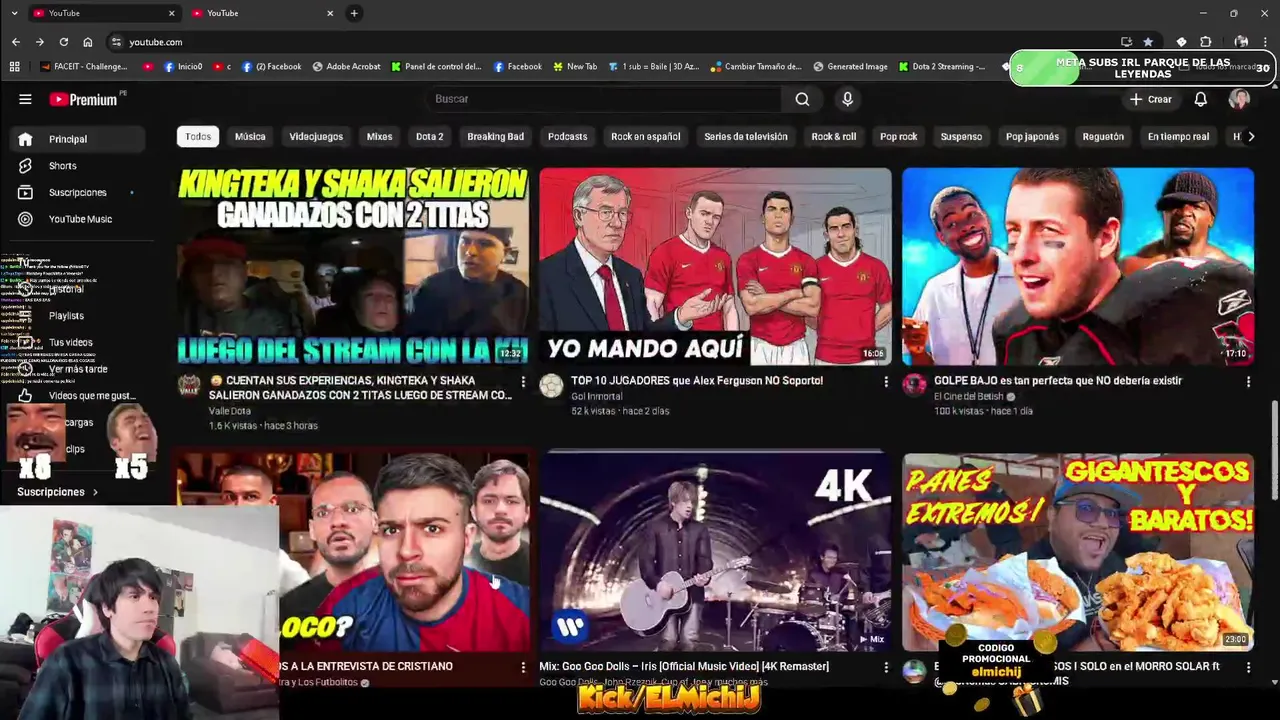
Task: Open the notifications bell
Action: click(x=1200, y=99)
